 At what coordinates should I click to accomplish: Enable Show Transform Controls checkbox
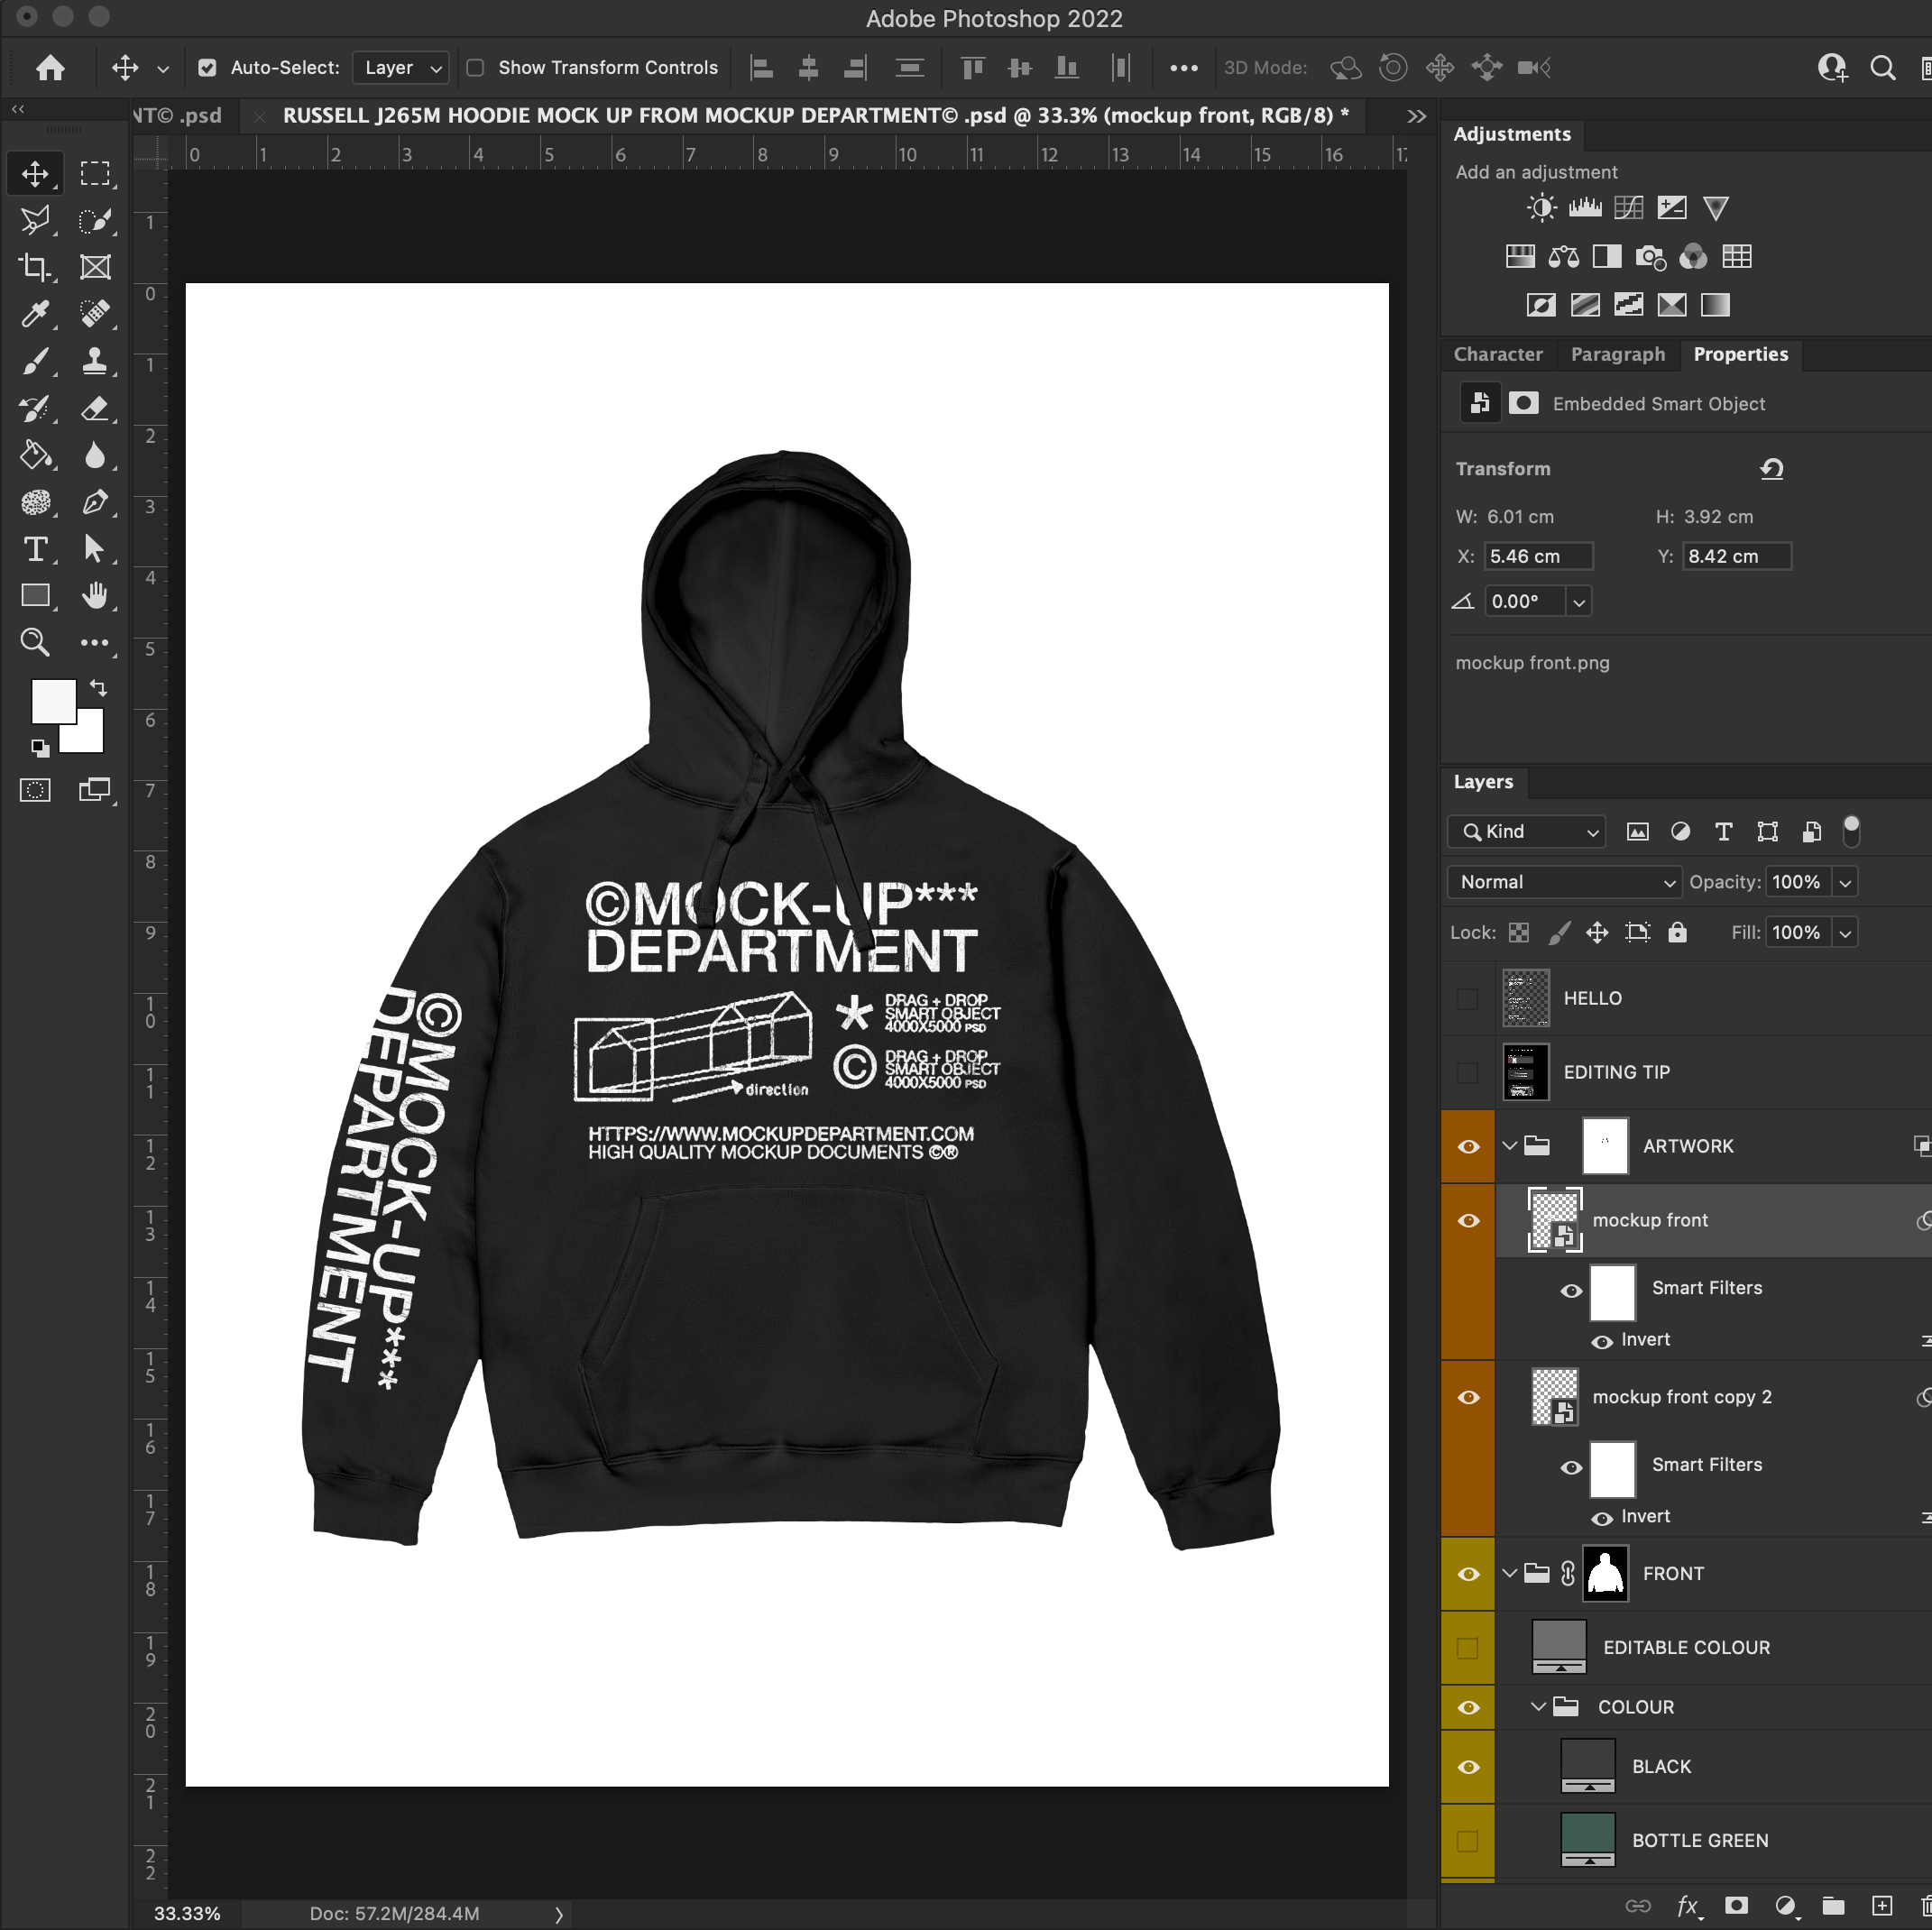click(476, 68)
